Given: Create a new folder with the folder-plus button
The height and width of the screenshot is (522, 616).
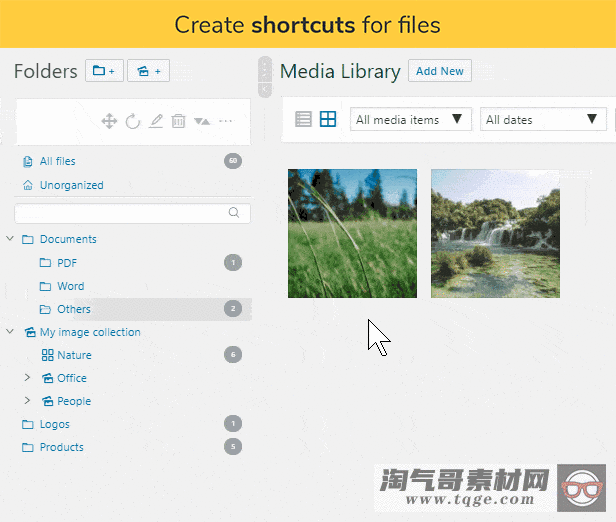Looking at the screenshot, I should [x=104, y=71].
